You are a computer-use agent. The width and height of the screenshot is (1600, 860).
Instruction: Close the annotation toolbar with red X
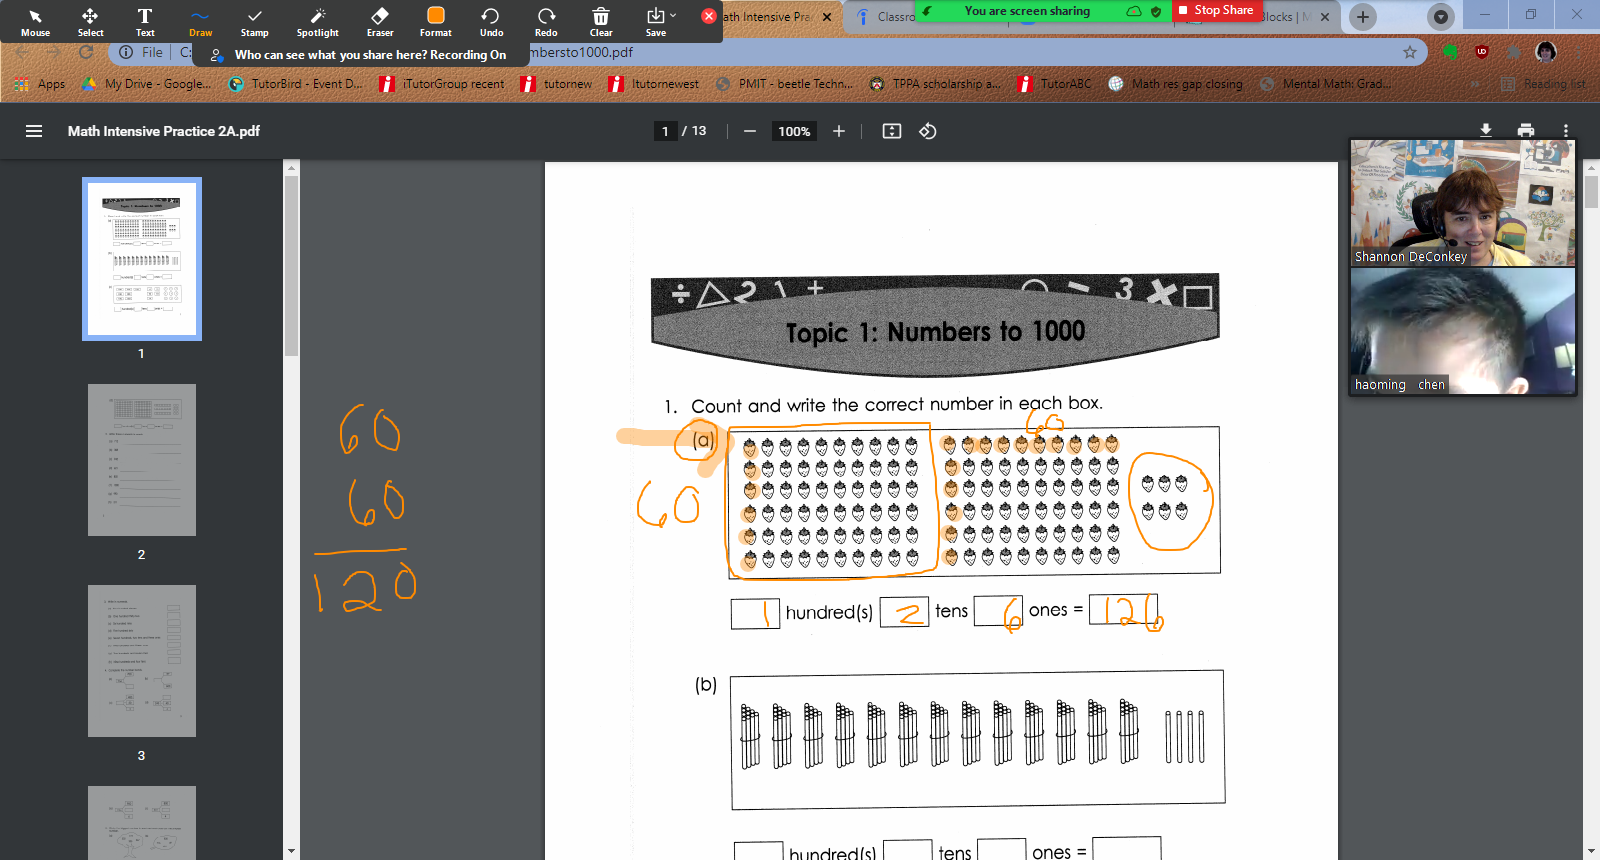708,16
